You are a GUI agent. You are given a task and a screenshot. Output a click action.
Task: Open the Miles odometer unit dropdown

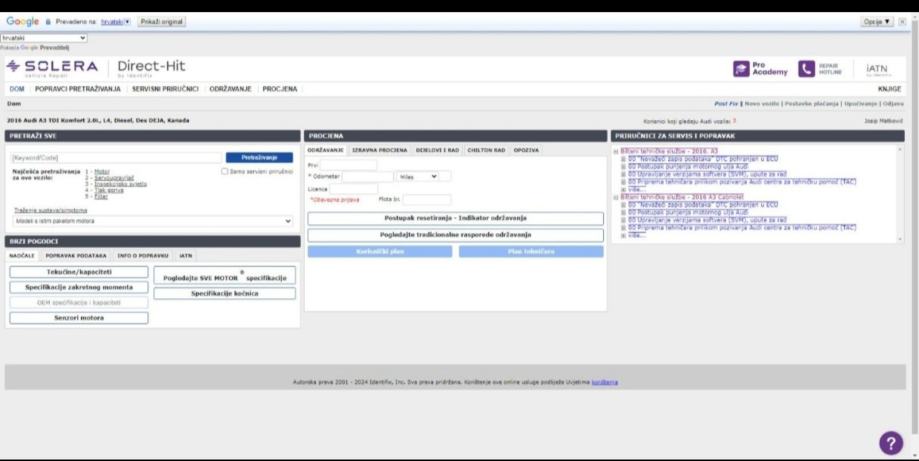click(x=417, y=176)
